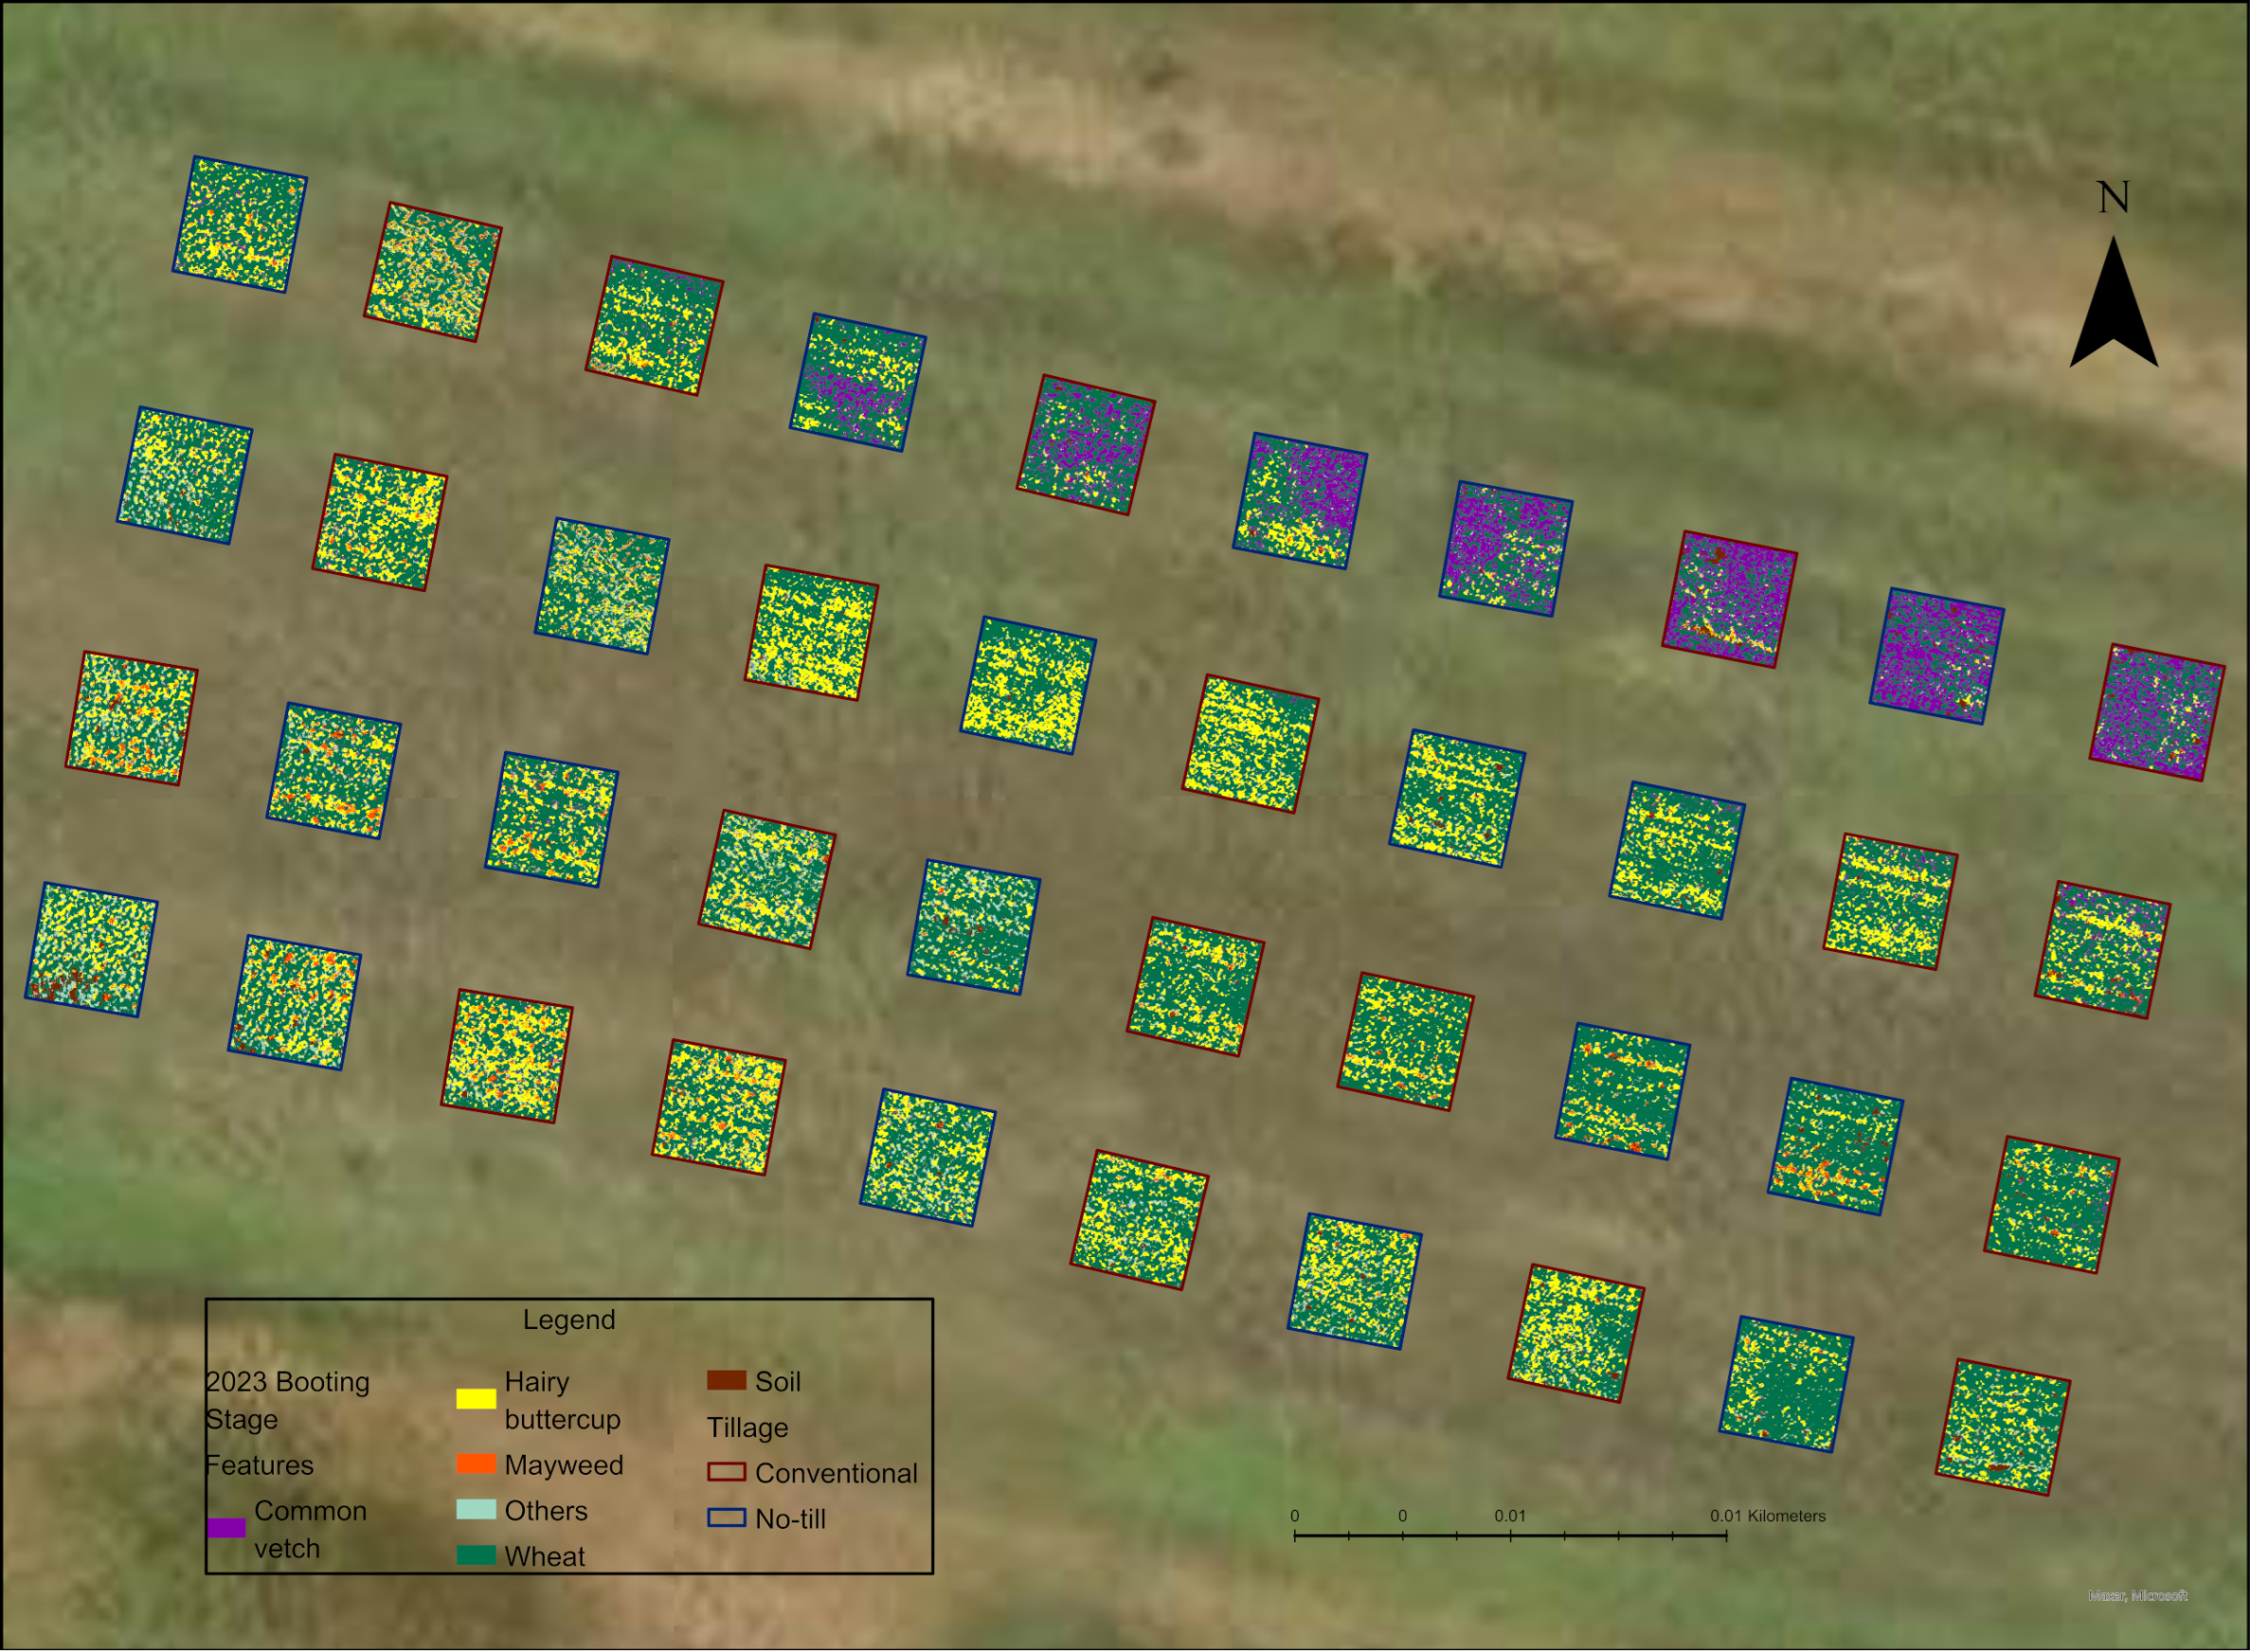The width and height of the screenshot is (2250, 1652).
Task: Click the 'Maxar, Microsoft' attribution text
Action: (x=2137, y=1596)
